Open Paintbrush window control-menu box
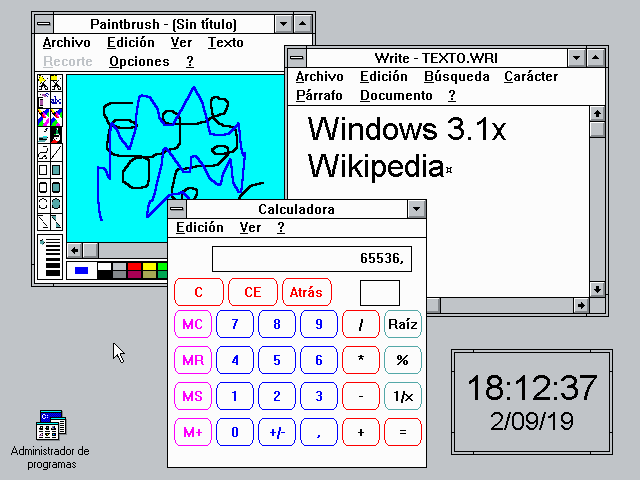The image size is (640, 480). coord(44,24)
